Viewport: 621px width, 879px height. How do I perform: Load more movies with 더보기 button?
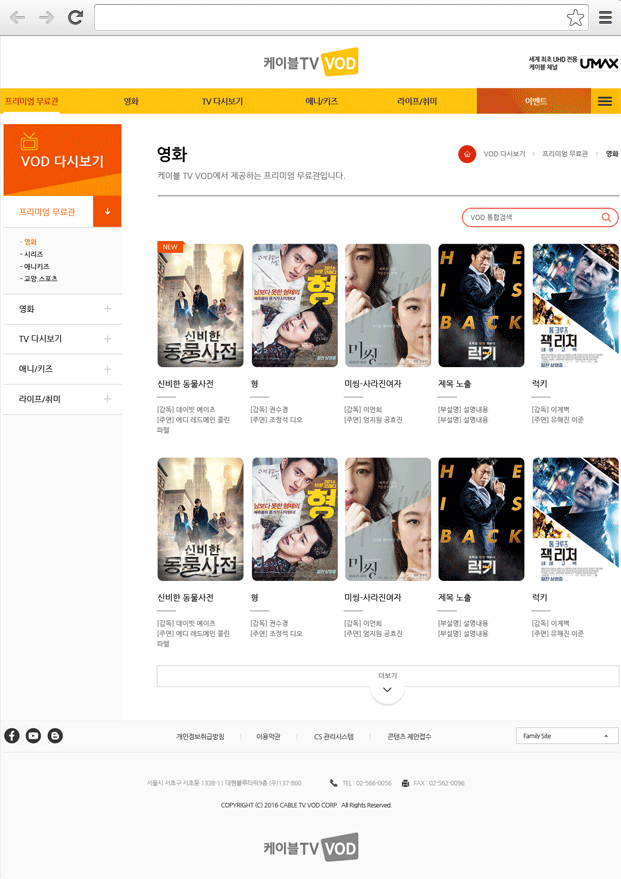pos(388,676)
